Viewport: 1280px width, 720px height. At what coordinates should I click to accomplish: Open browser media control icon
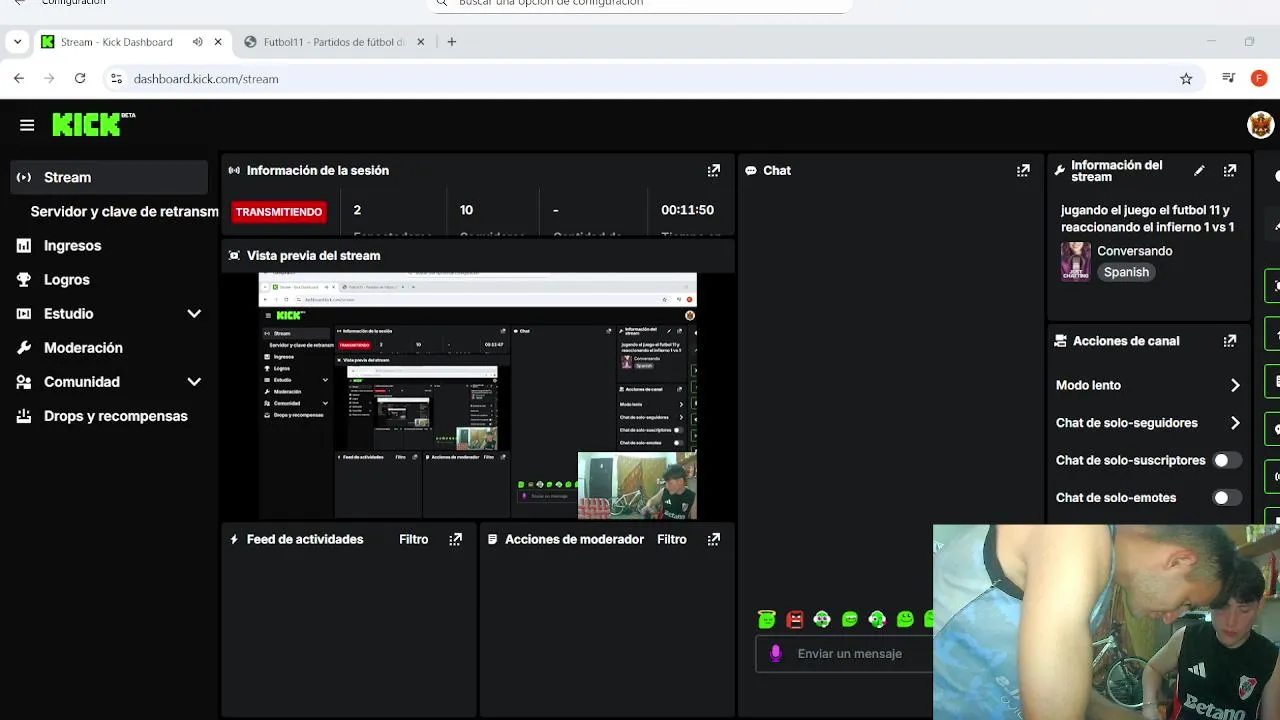pyautogui.click(x=1229, y=78)
